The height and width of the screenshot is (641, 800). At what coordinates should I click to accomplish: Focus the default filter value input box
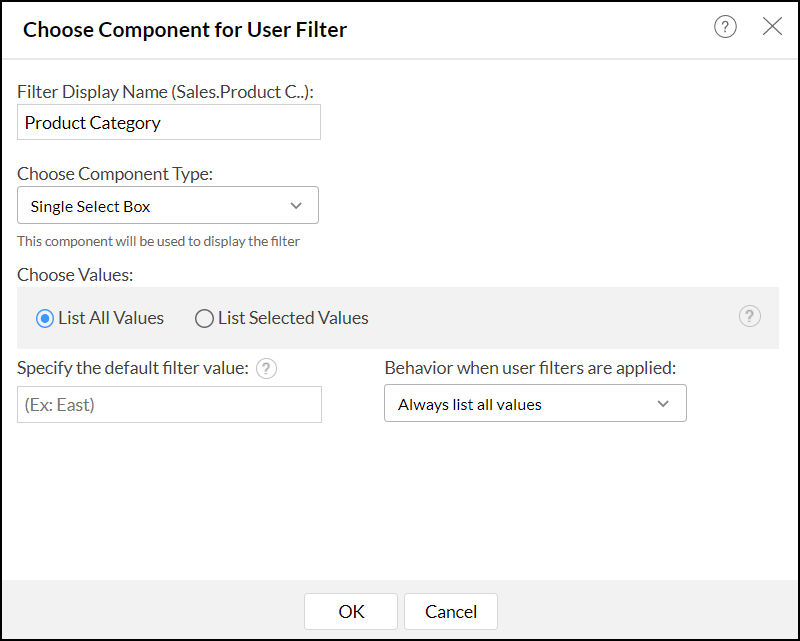[169, 405]
